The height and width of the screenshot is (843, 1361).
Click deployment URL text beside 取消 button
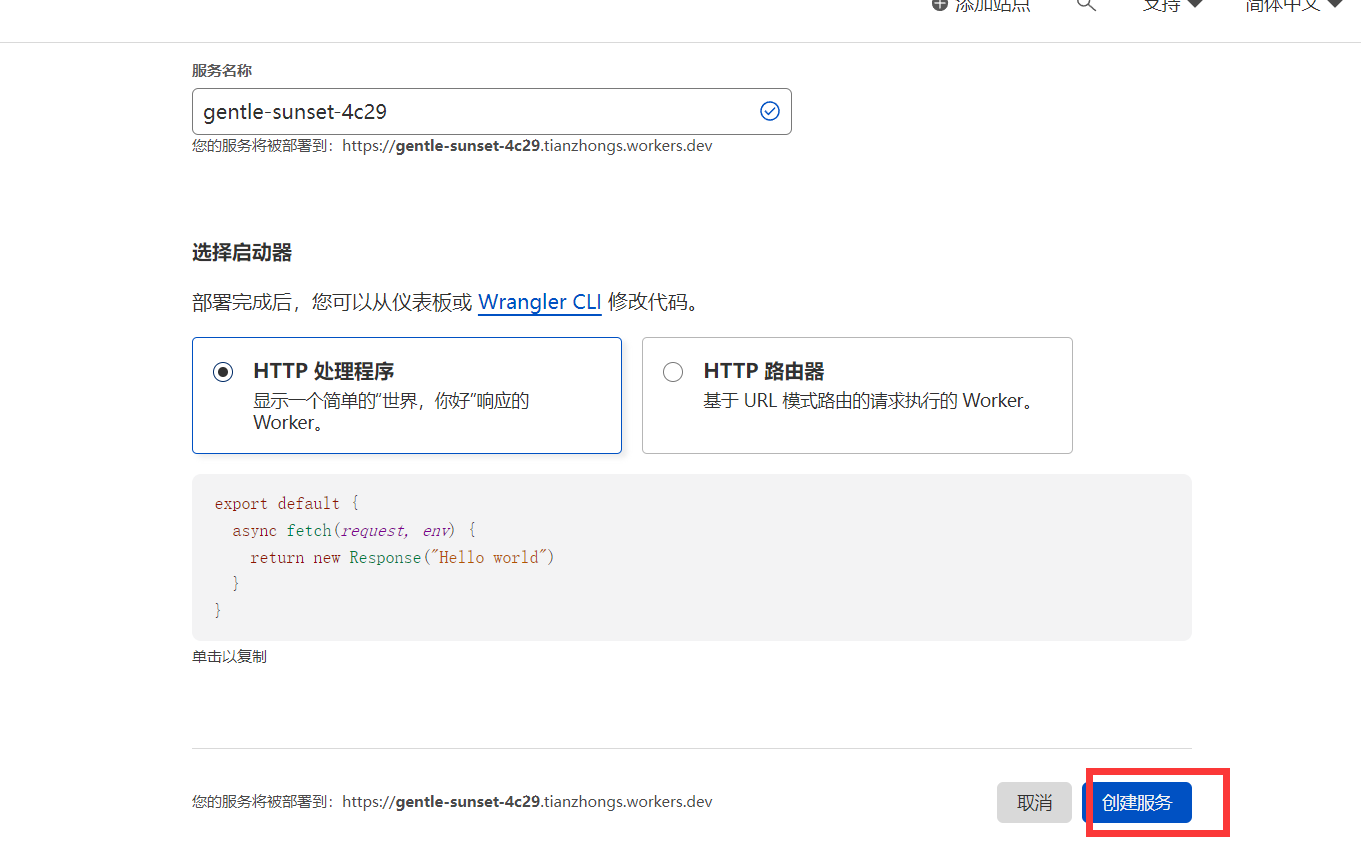[527, 802]
